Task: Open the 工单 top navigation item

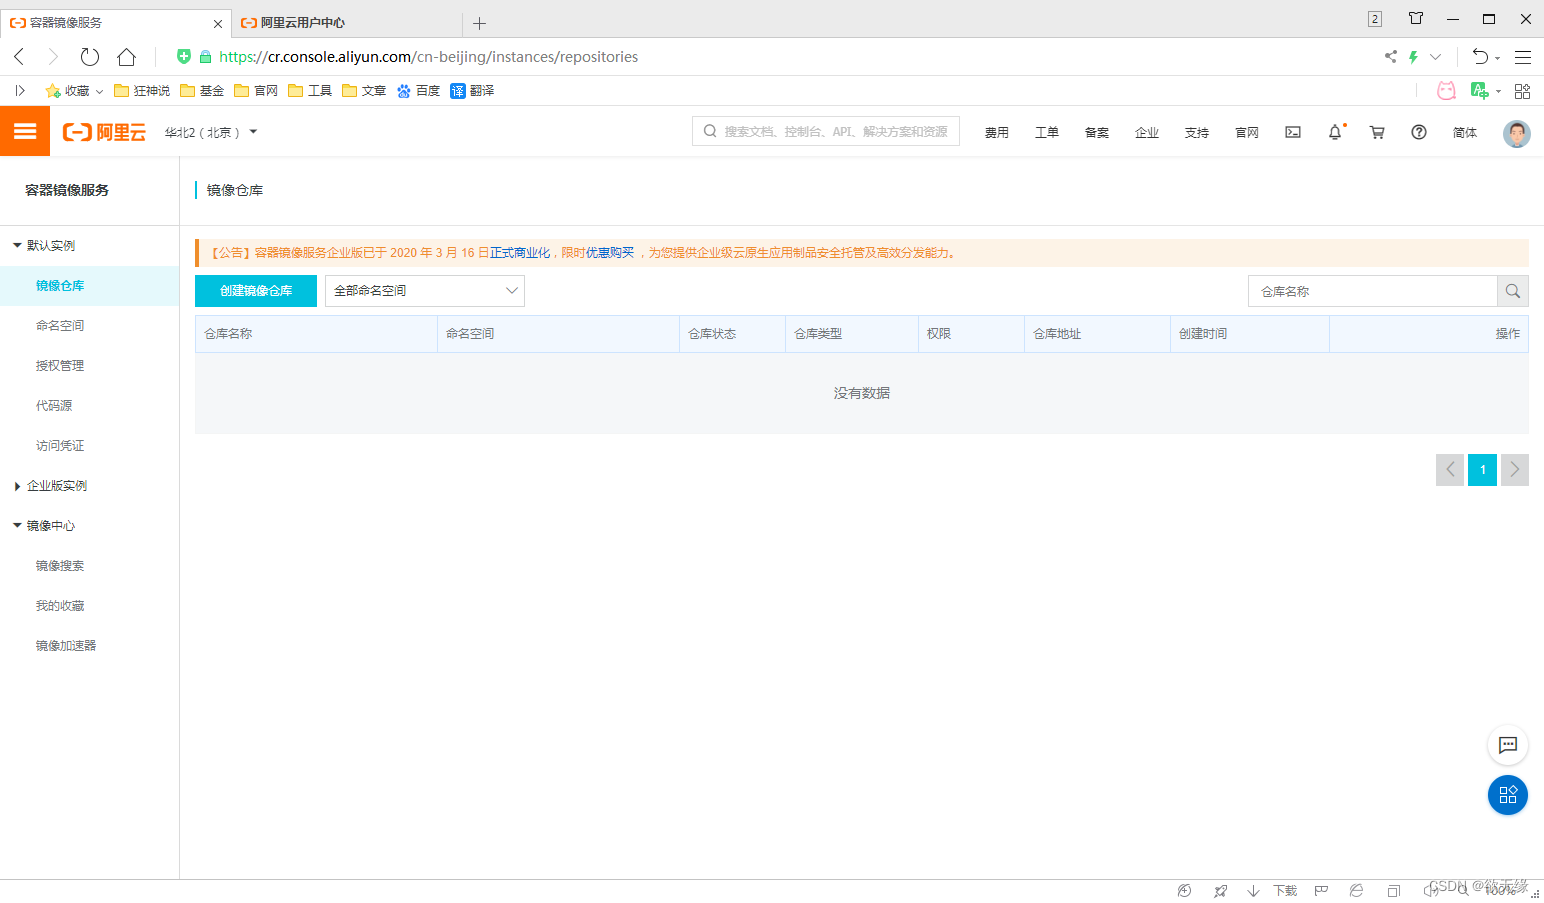Action: click(x=1047, y=132)
